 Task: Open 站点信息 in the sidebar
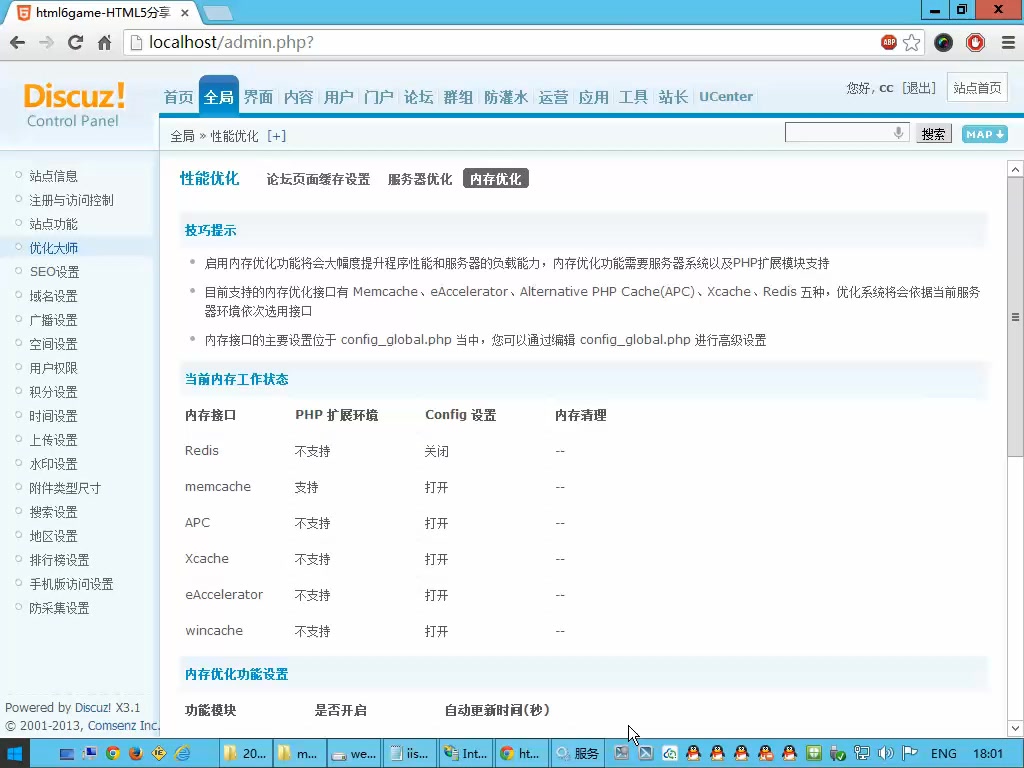54,176
